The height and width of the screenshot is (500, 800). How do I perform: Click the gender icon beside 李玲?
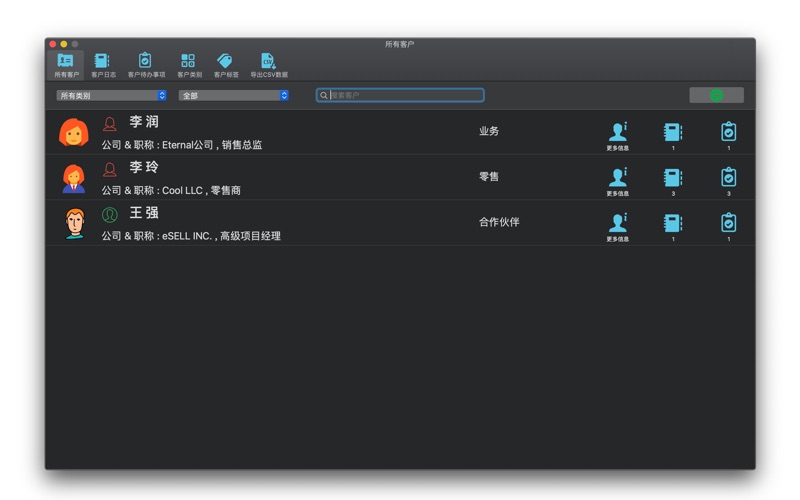pos(110,169)
